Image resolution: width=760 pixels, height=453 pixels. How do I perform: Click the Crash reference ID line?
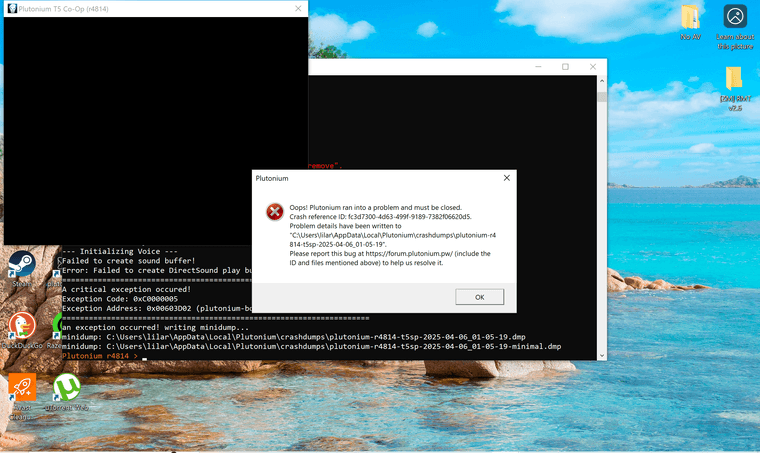click(x=380, y=217)
